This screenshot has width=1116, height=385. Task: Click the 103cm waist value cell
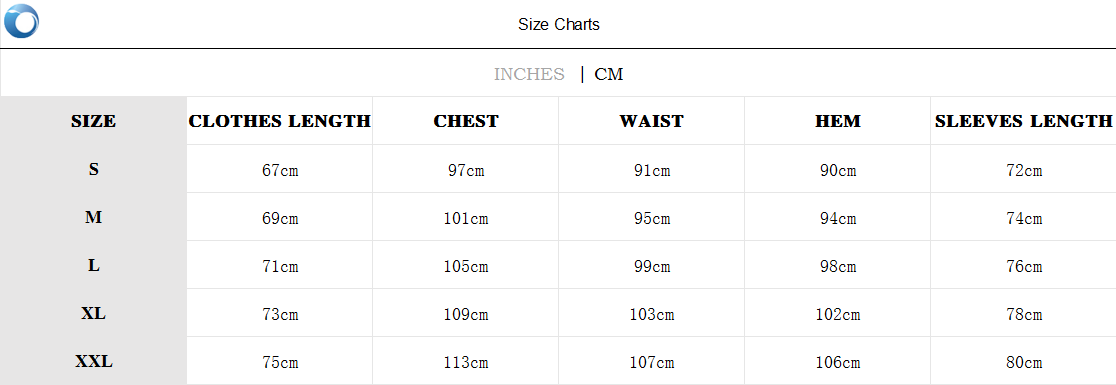point(651,314)
